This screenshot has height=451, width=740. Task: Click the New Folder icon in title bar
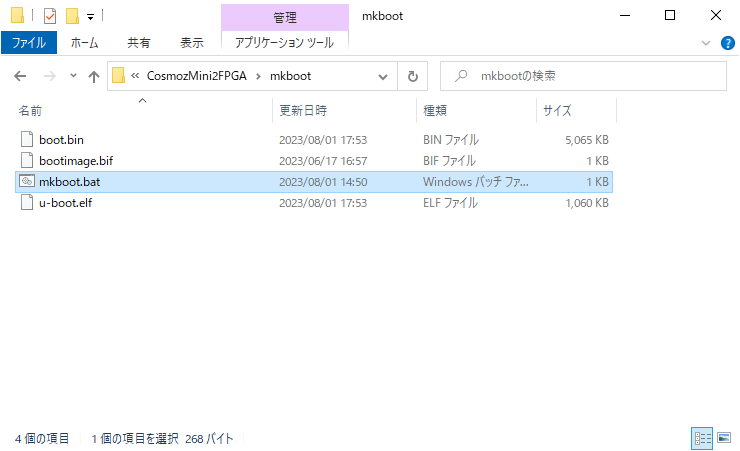[x=72, y=16]
